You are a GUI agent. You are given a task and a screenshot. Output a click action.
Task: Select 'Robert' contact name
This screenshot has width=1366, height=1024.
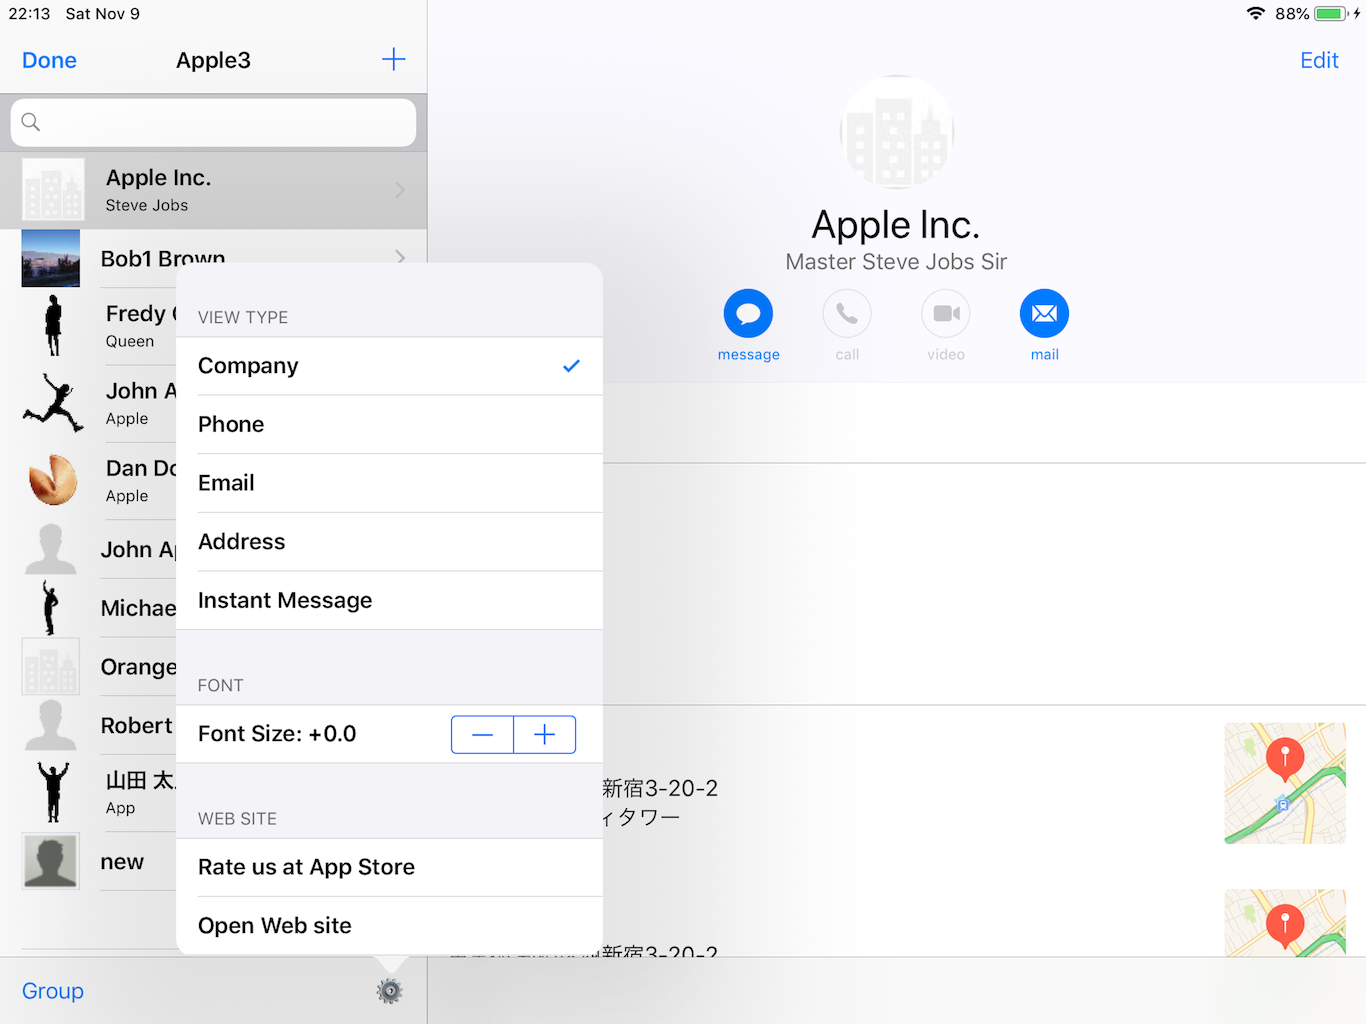tap(137, 726)
